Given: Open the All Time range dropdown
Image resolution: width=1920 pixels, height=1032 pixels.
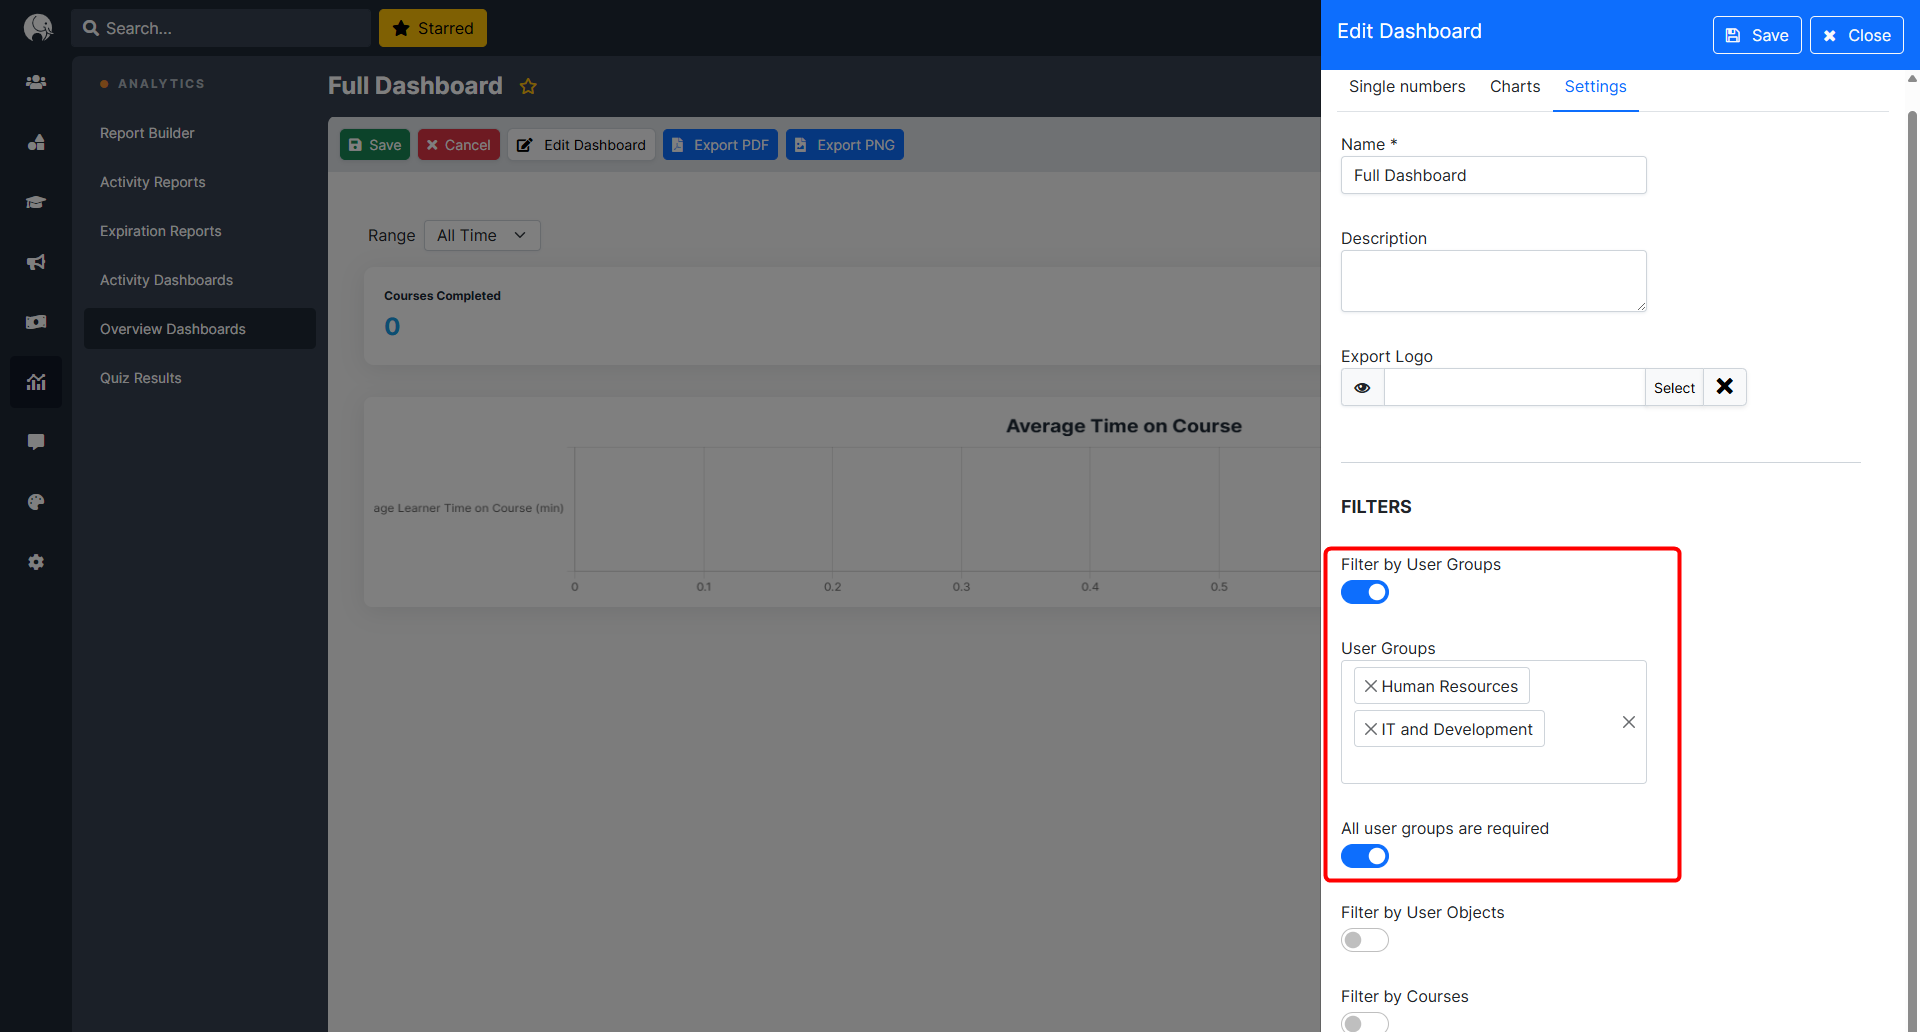Looking at the screenshot, I should pyautogui.click(x=482, y=236).
